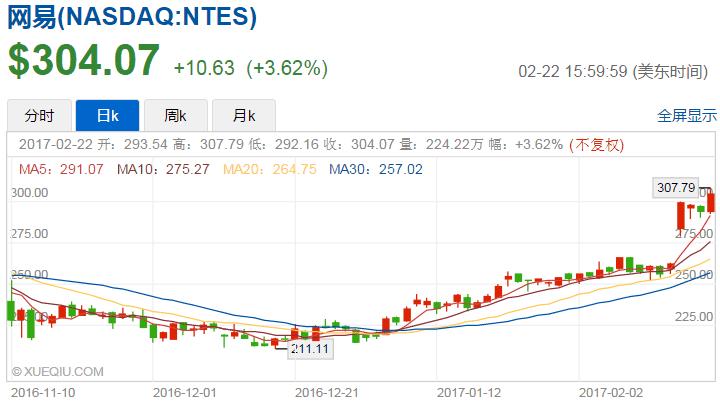Screen dimensions: 720x405
Task: Open fullscreen view via 全屏显示 link
Action: 686,116
